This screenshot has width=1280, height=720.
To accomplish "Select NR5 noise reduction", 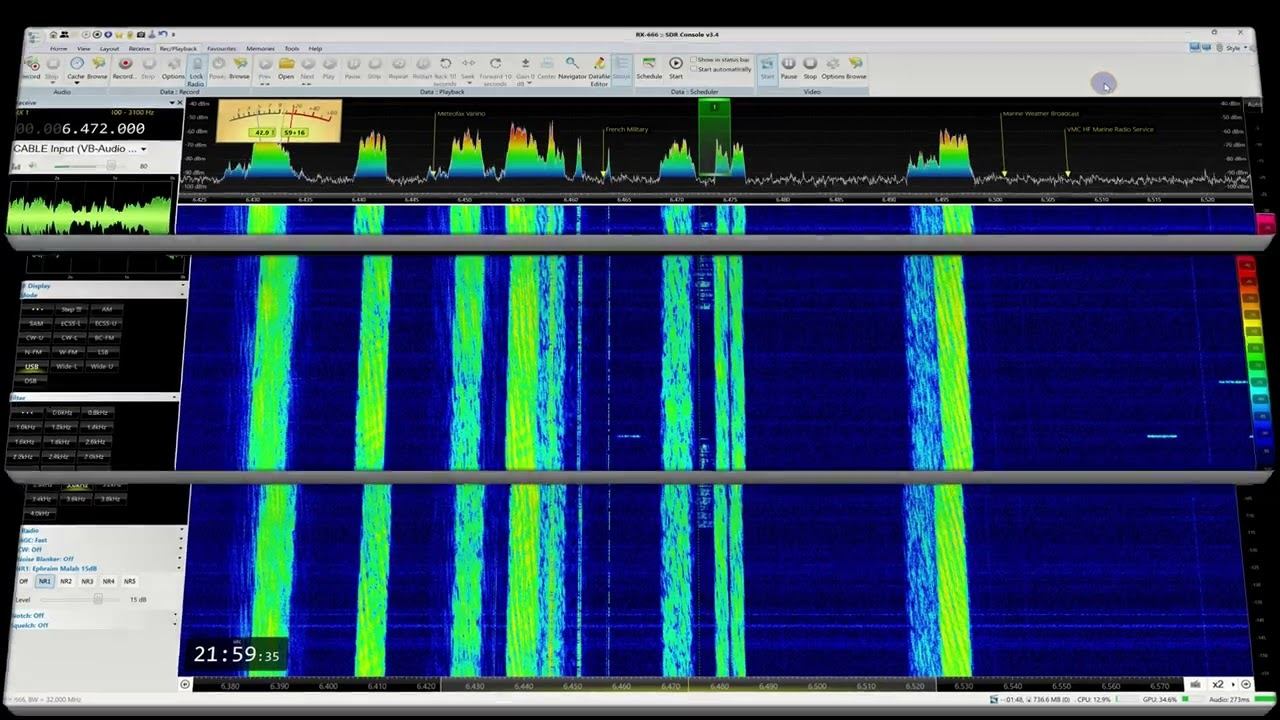I will [130, 581].
